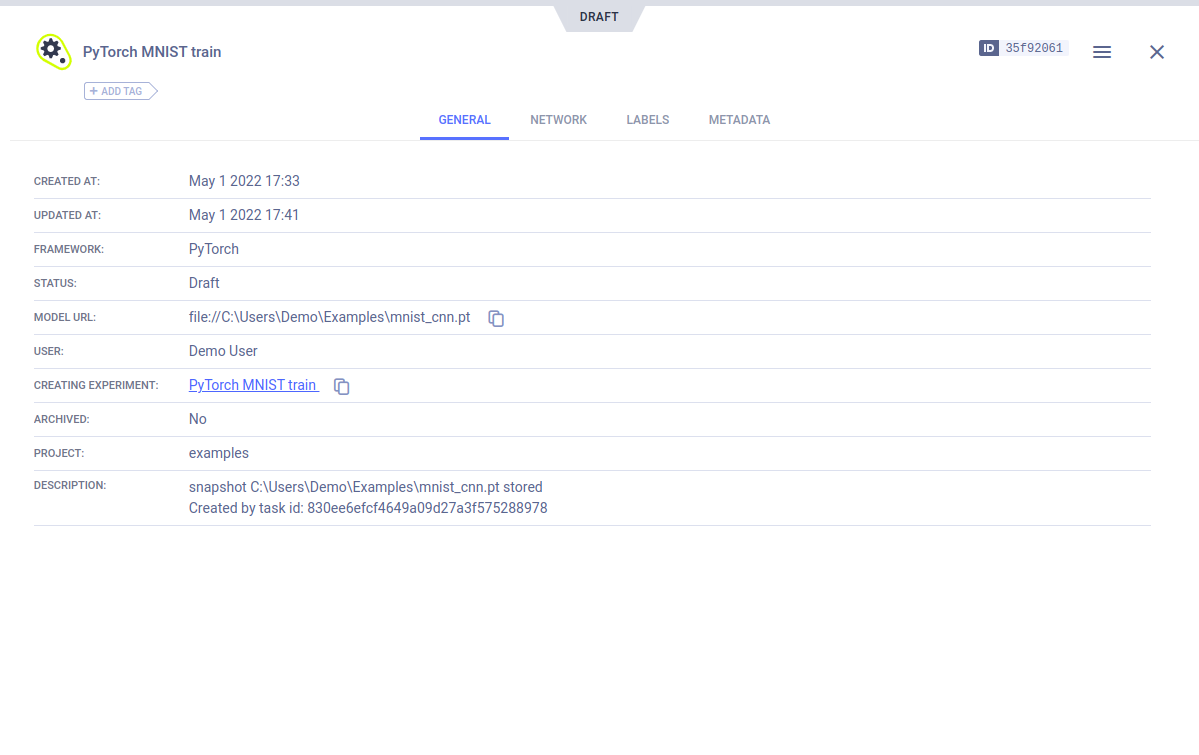Click the Framework value PyTorch
The height and width of the screenshot is (755, 1199).
[x=214, y=249]
